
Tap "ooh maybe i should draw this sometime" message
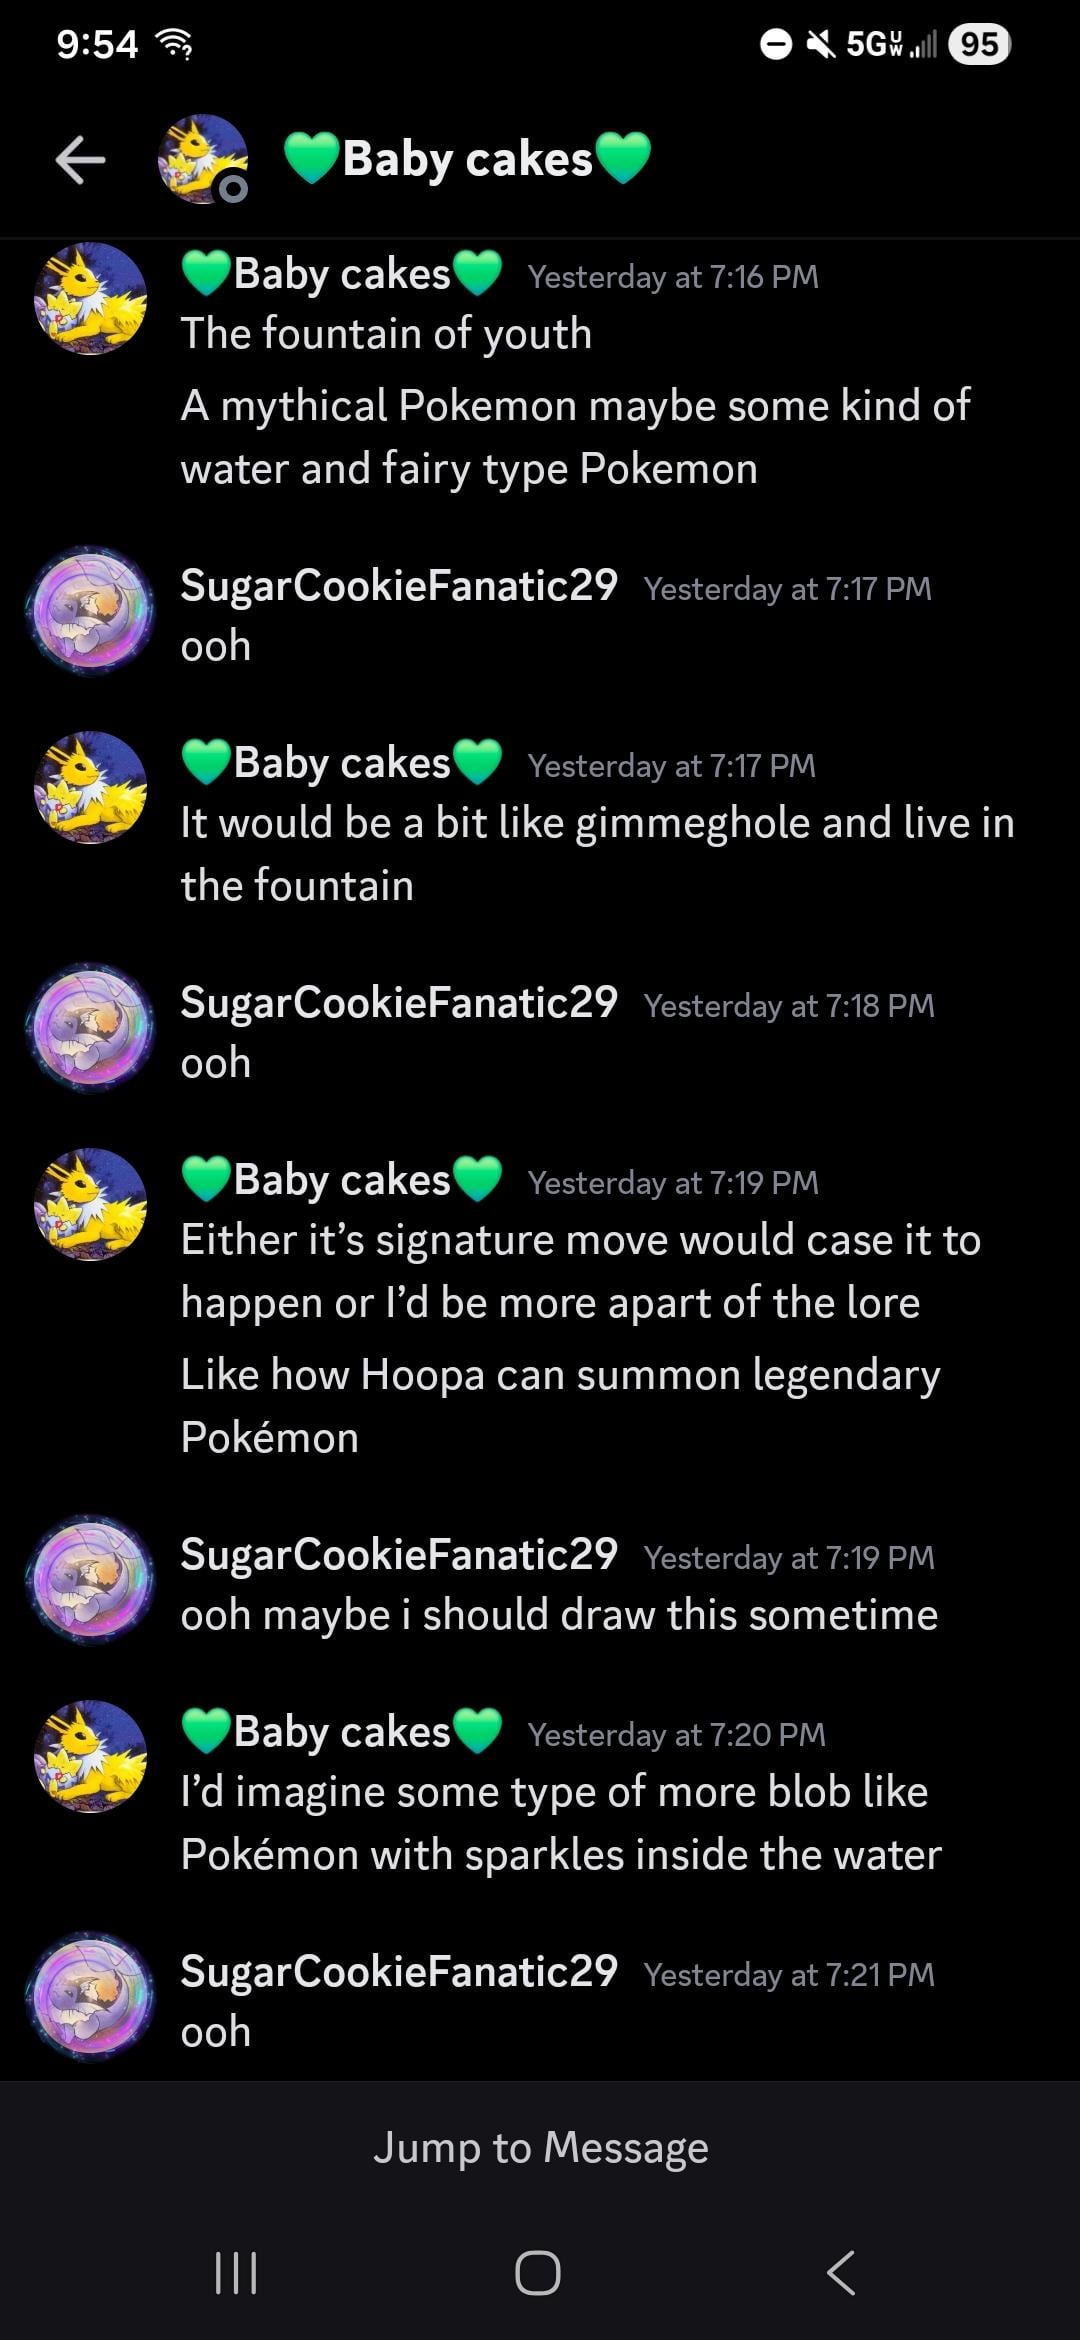tap(559, 1615)
